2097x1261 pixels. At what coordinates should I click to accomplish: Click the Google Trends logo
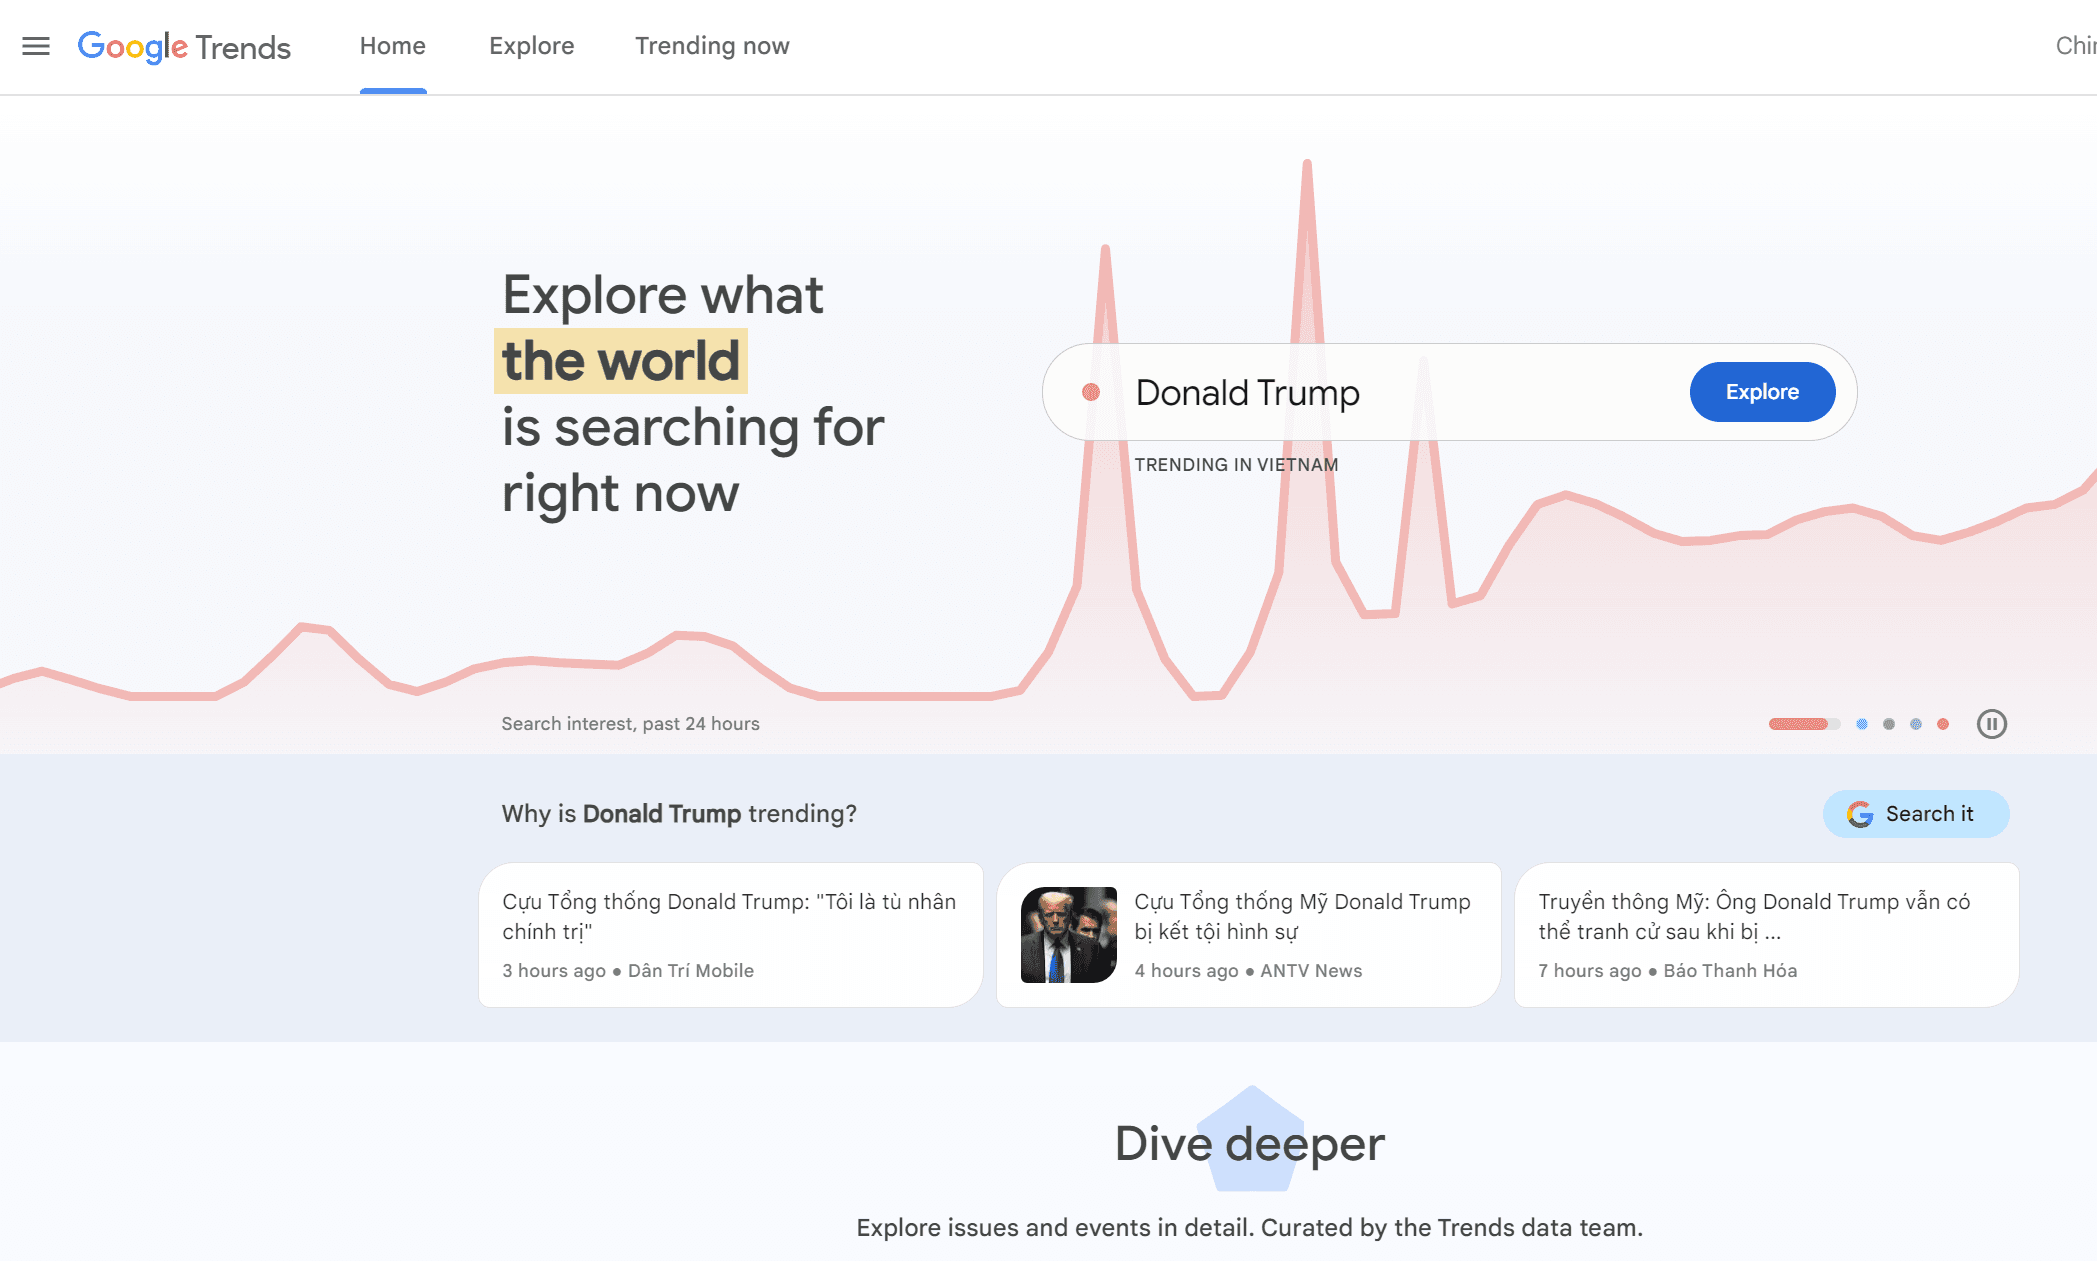[x=184, y=46]
